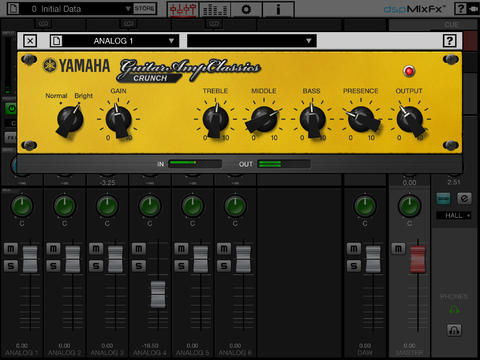Open the plugin preset file icon
The image size is (480, 360).
tap(56, 41)
